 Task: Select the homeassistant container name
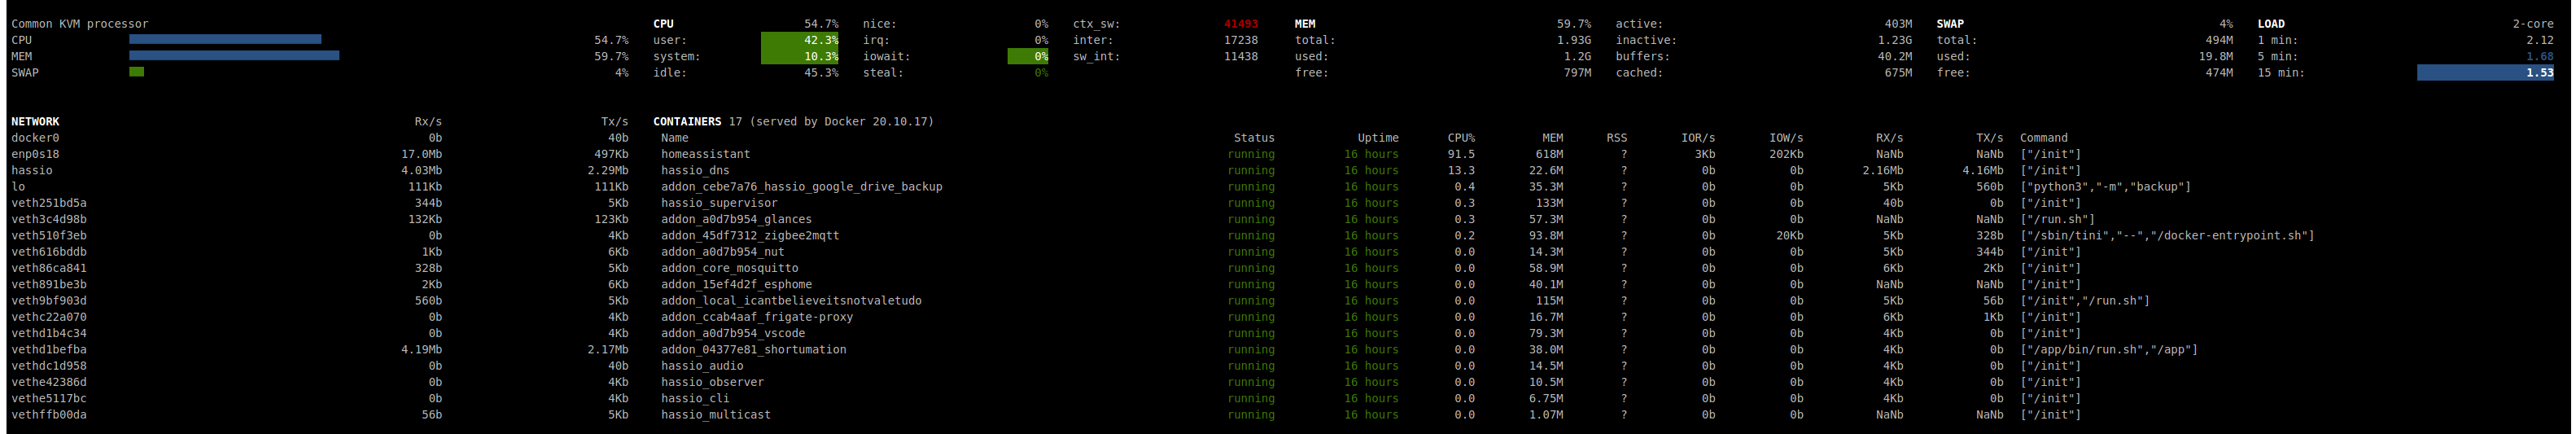[705, 154]
